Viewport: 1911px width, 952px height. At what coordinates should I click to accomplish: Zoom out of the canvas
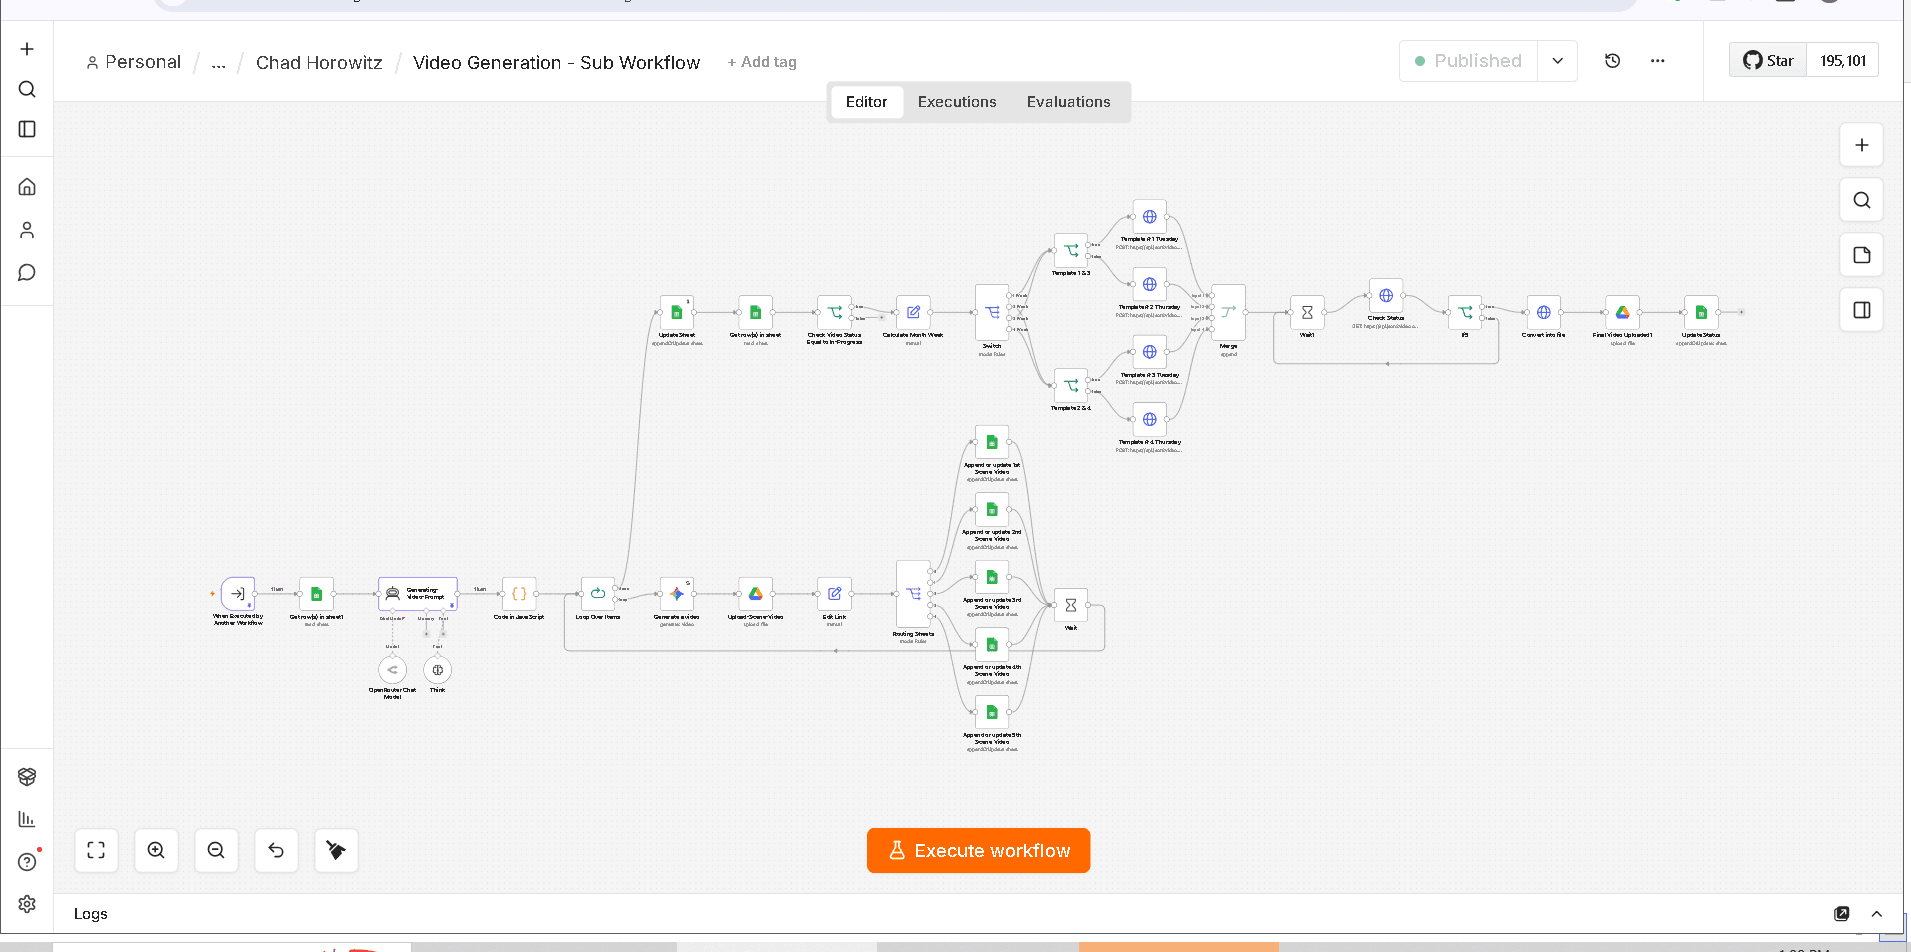point(216,850)
